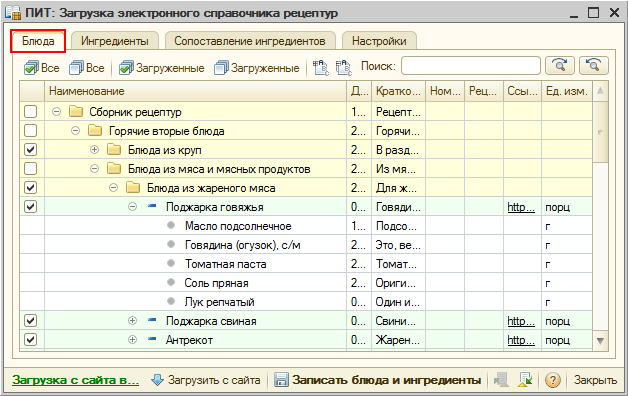Screen dimensions: 628x396
Task: Click the blue download arrow icon
Action: [157, 380]
